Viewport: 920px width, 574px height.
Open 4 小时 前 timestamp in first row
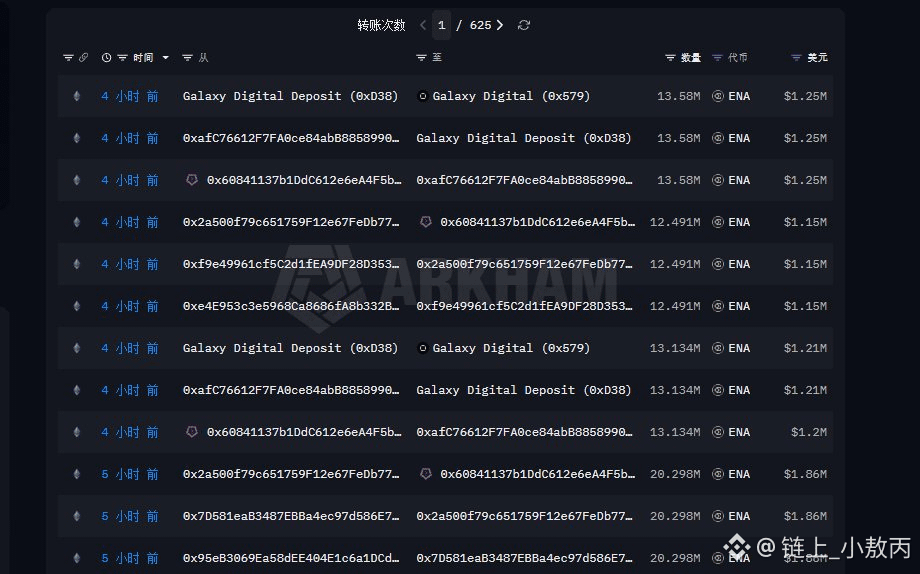tap(130, 96)
